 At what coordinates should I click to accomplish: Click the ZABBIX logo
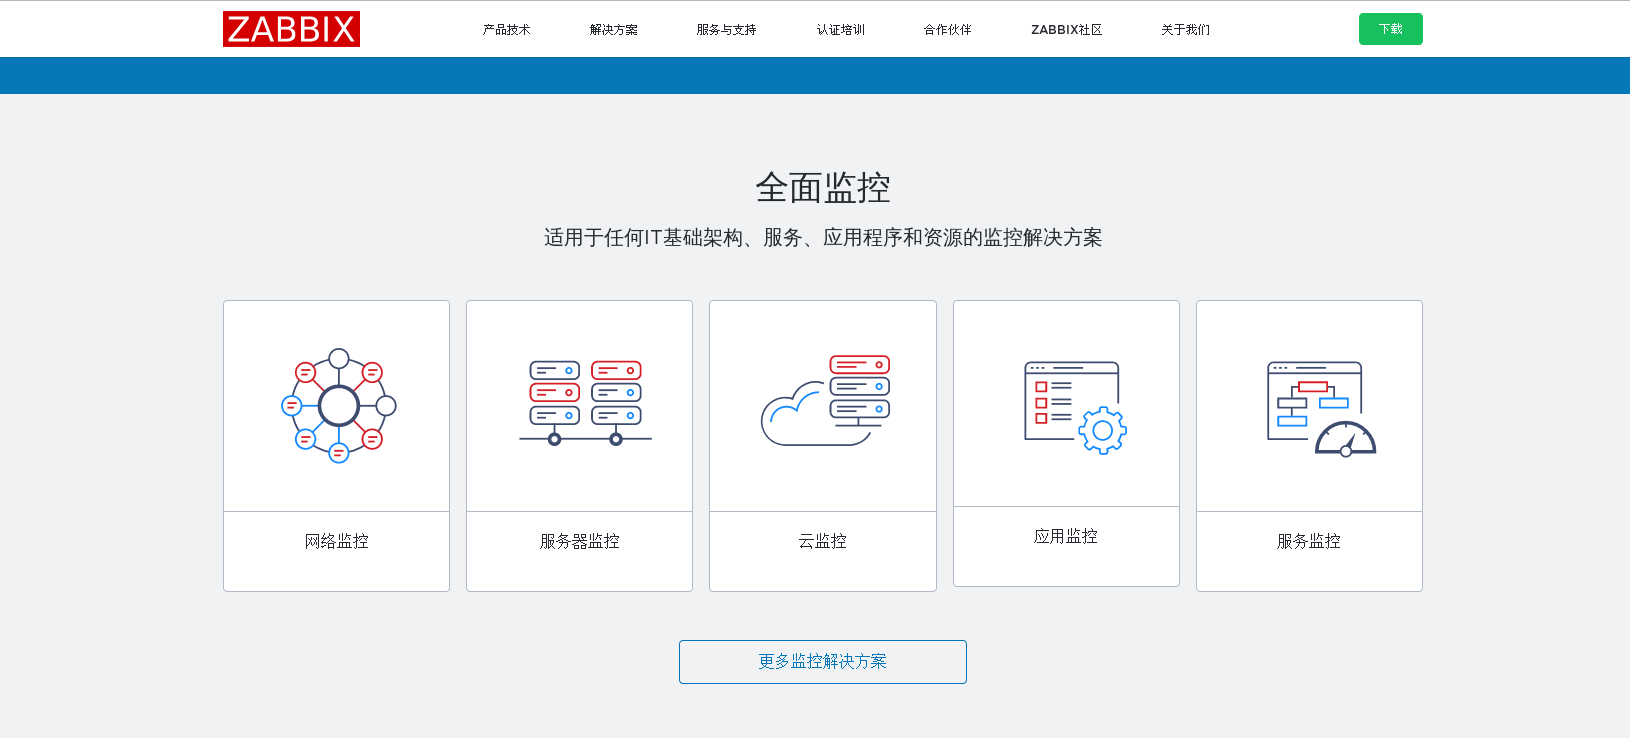coord(291,29)
